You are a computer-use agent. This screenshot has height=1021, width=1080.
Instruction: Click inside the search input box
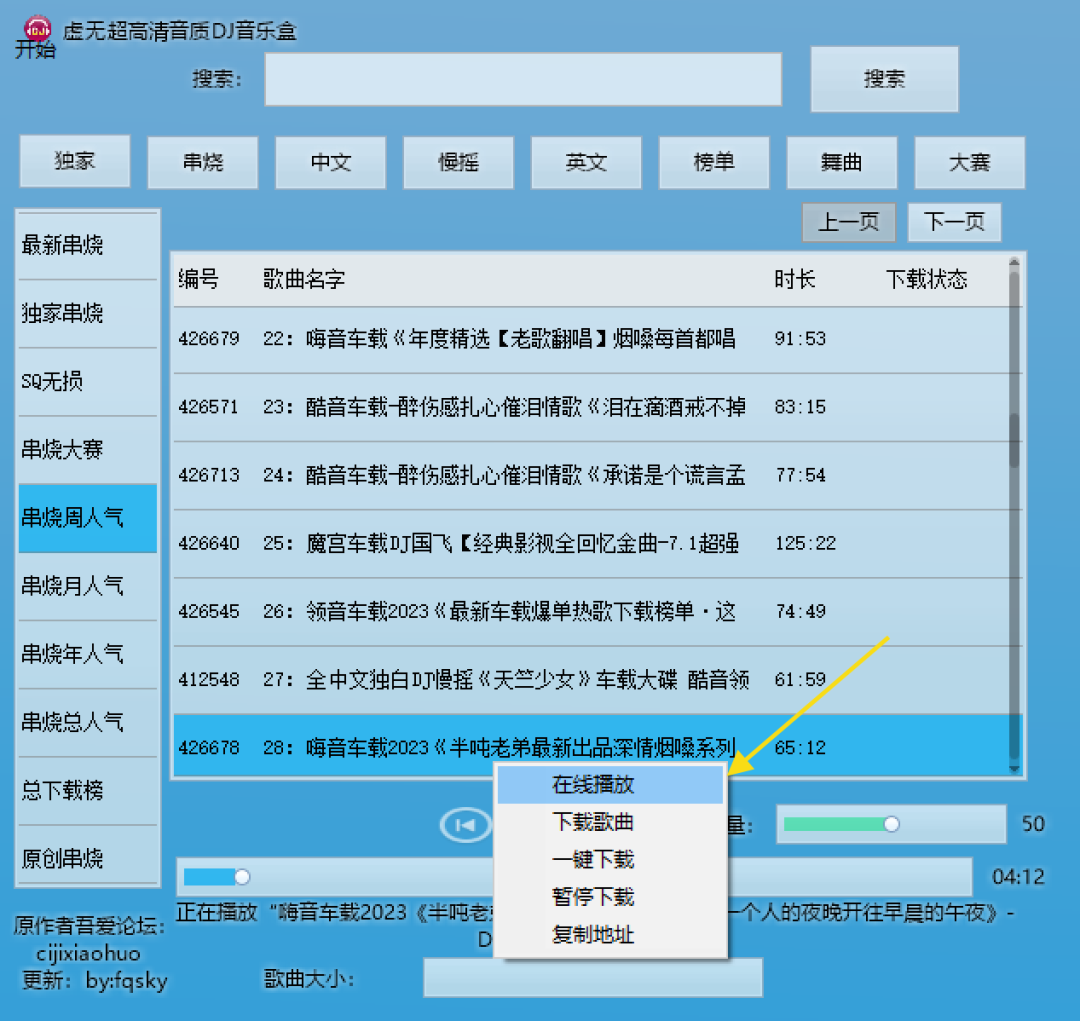point(522,80)
